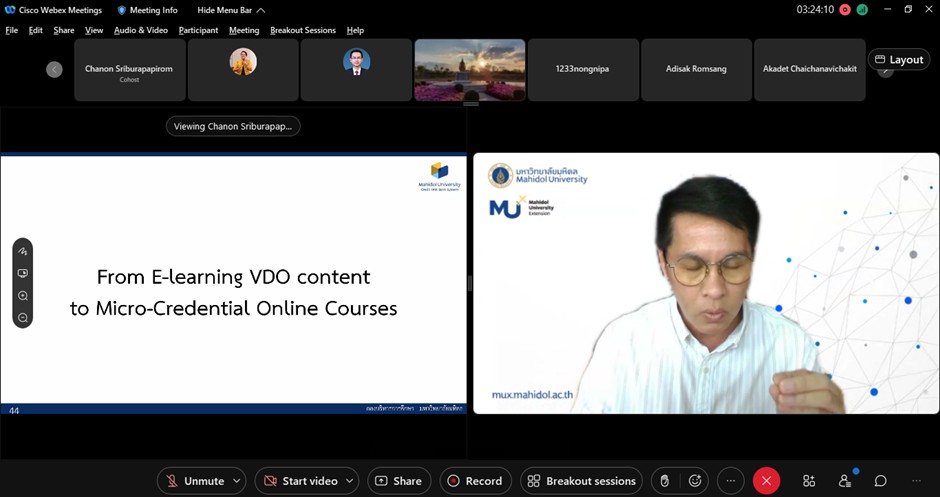Select the annotate pen tool

(22, 251)
